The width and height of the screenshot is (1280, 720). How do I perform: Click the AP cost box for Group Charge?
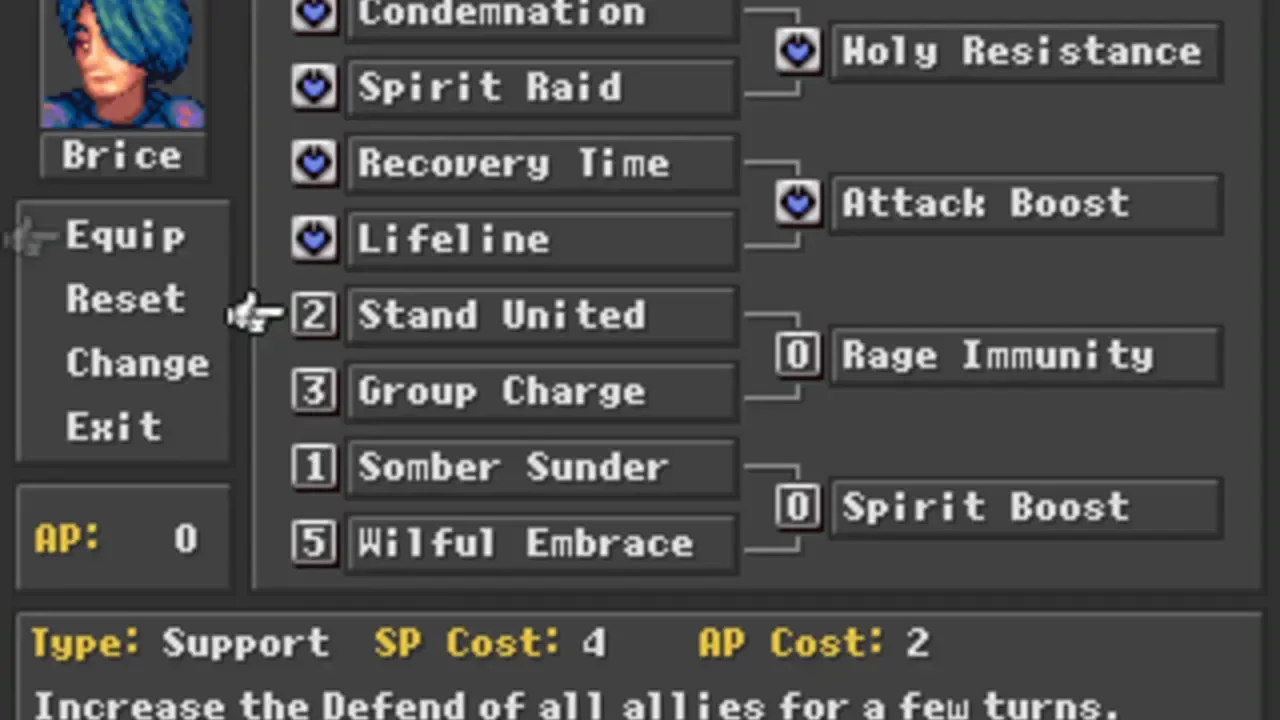(x=315, y=391)
